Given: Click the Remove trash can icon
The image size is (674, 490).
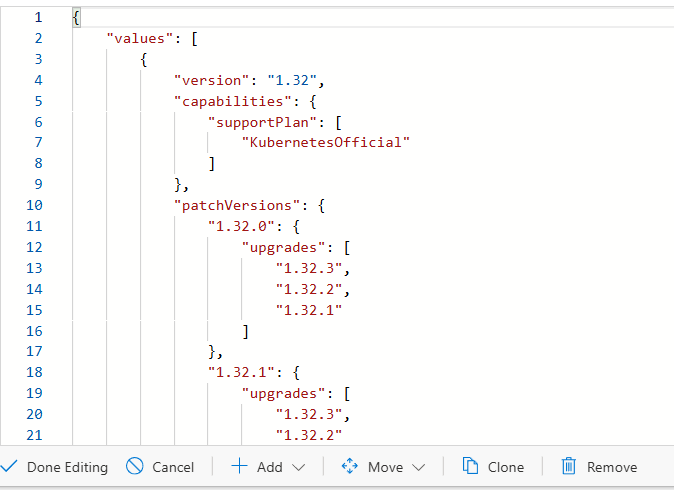Looking at the screenshot, I should click(569, 466).
